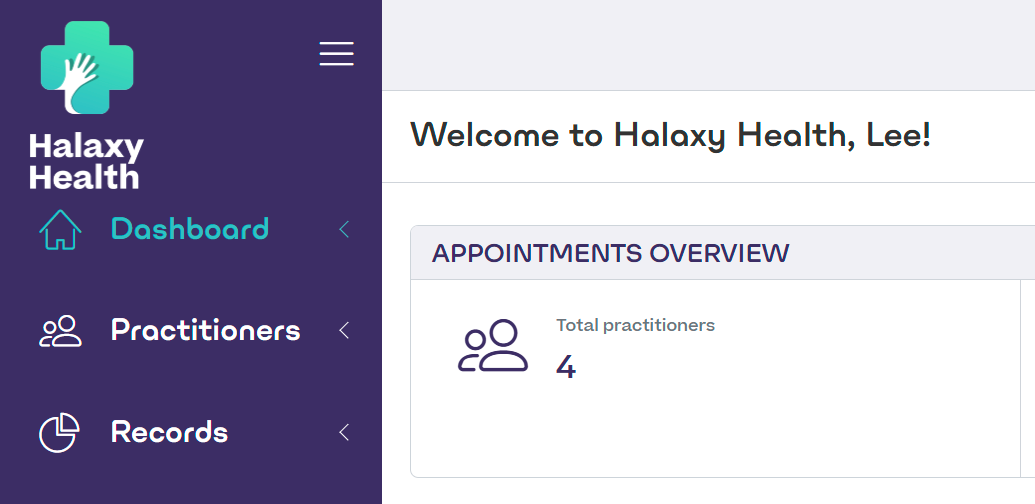Toggle the hamburger menu icon
This screenshot has height=504, width=1035.
coord(337,53)
